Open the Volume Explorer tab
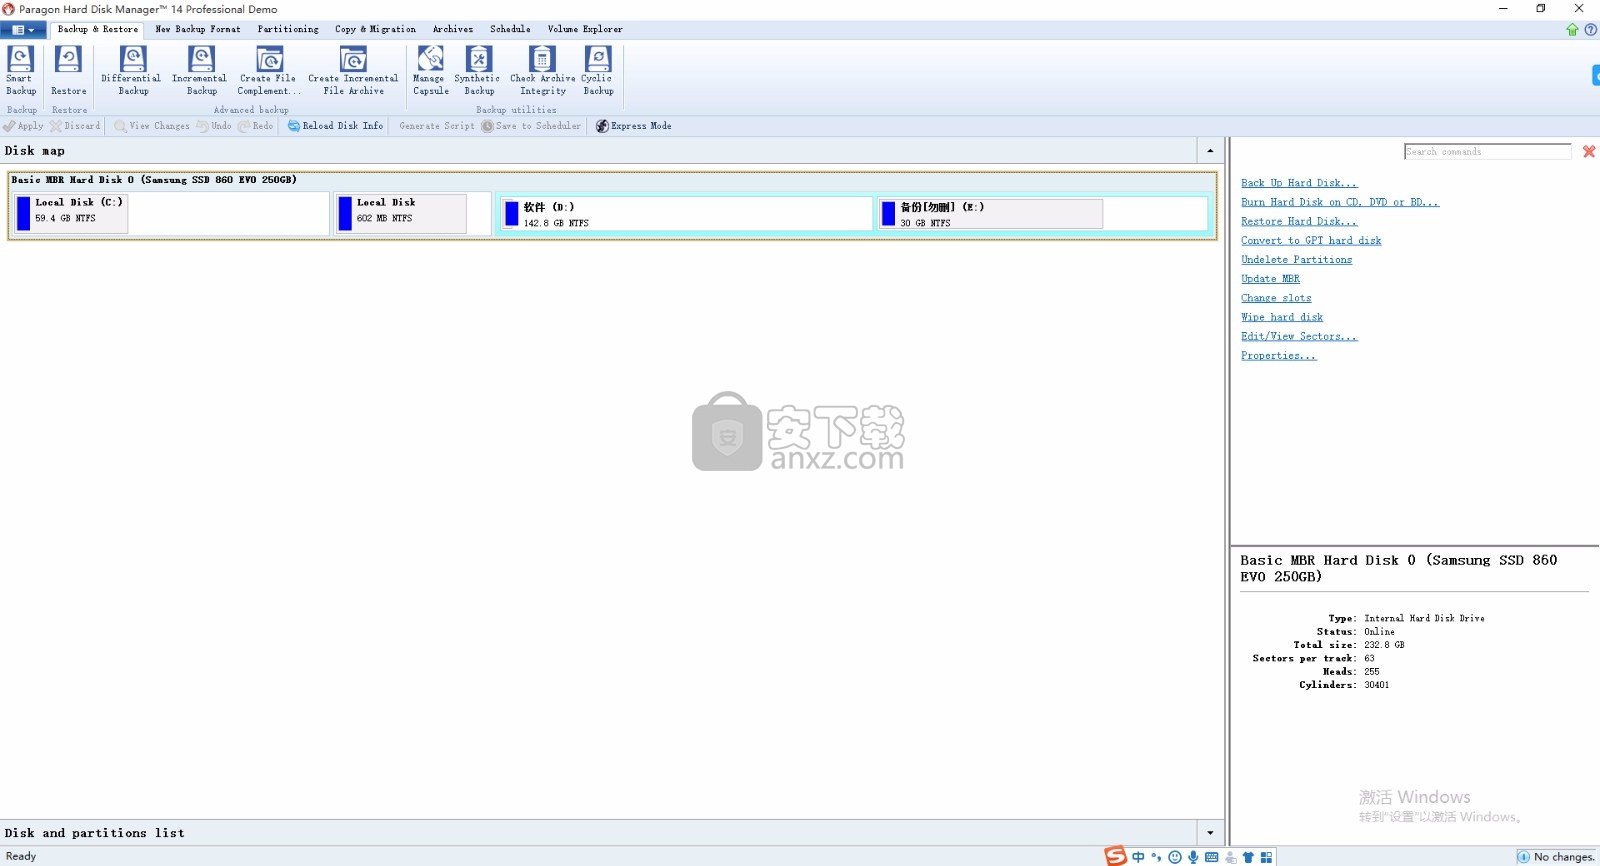Screen dimensions: 1600x866 pos(585,30)
